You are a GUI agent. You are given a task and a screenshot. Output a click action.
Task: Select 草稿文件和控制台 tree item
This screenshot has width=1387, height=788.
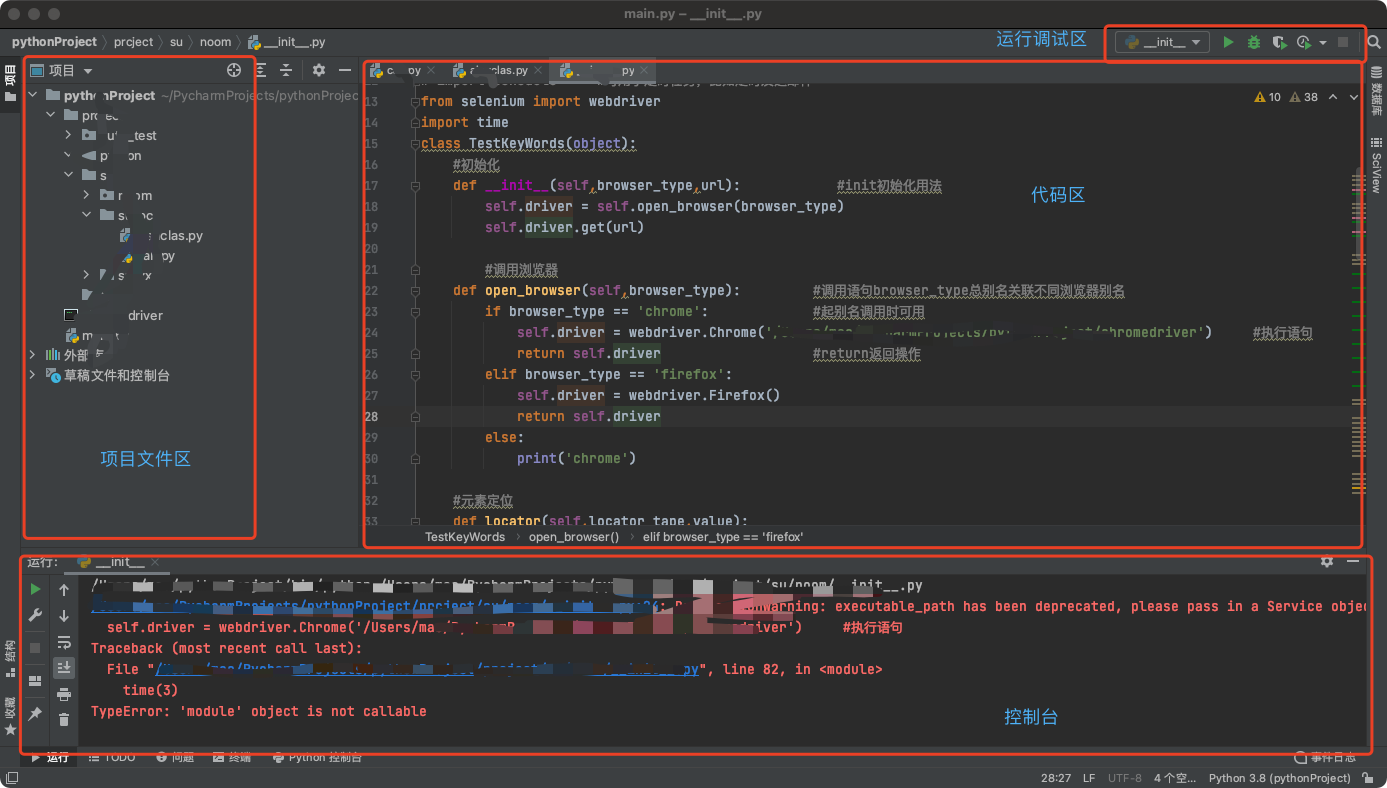(117, 375)
